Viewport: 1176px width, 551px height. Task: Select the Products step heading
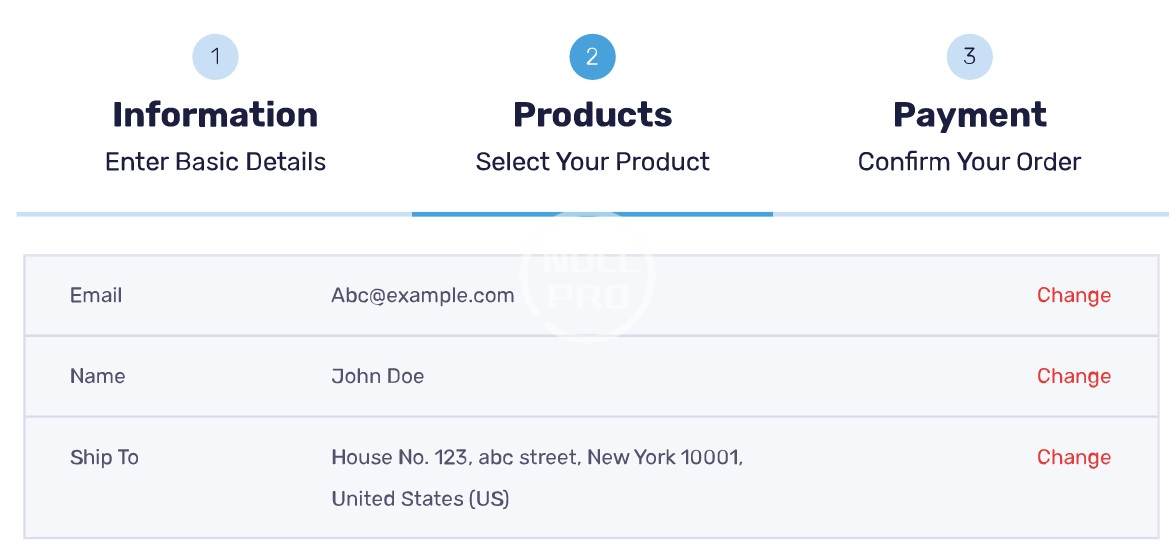[x=592, y=115]
